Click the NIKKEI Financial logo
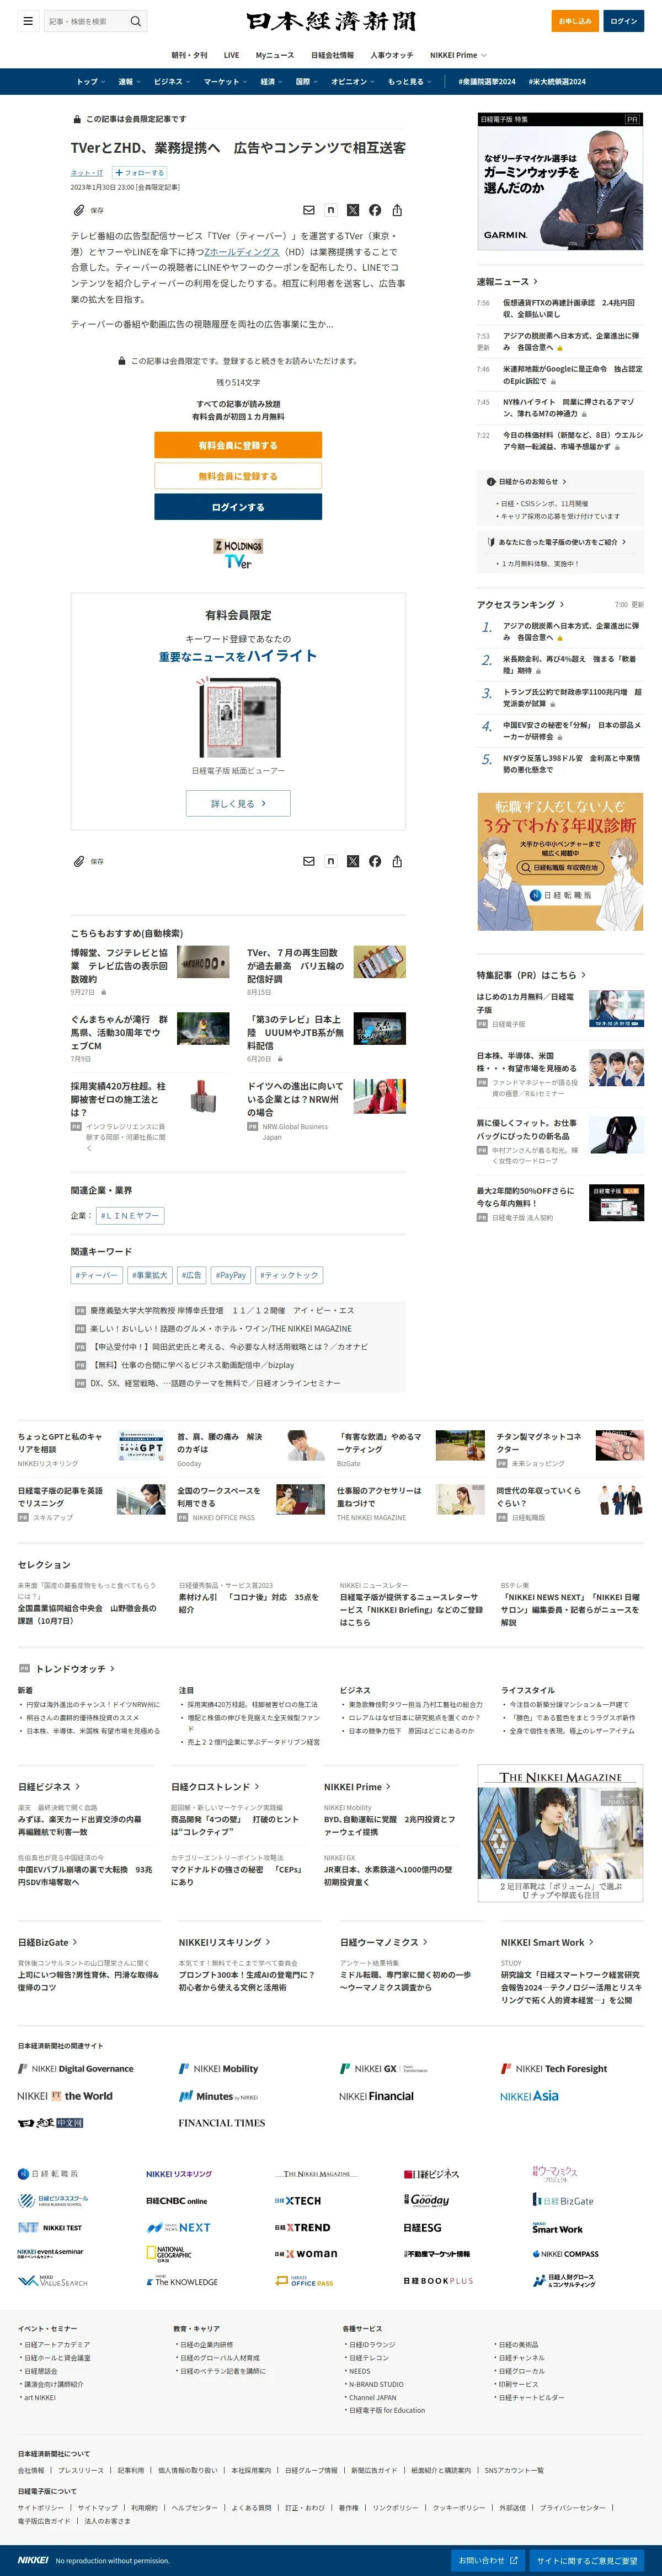This screenshot has width=662, height=2576. point(376,2096)
